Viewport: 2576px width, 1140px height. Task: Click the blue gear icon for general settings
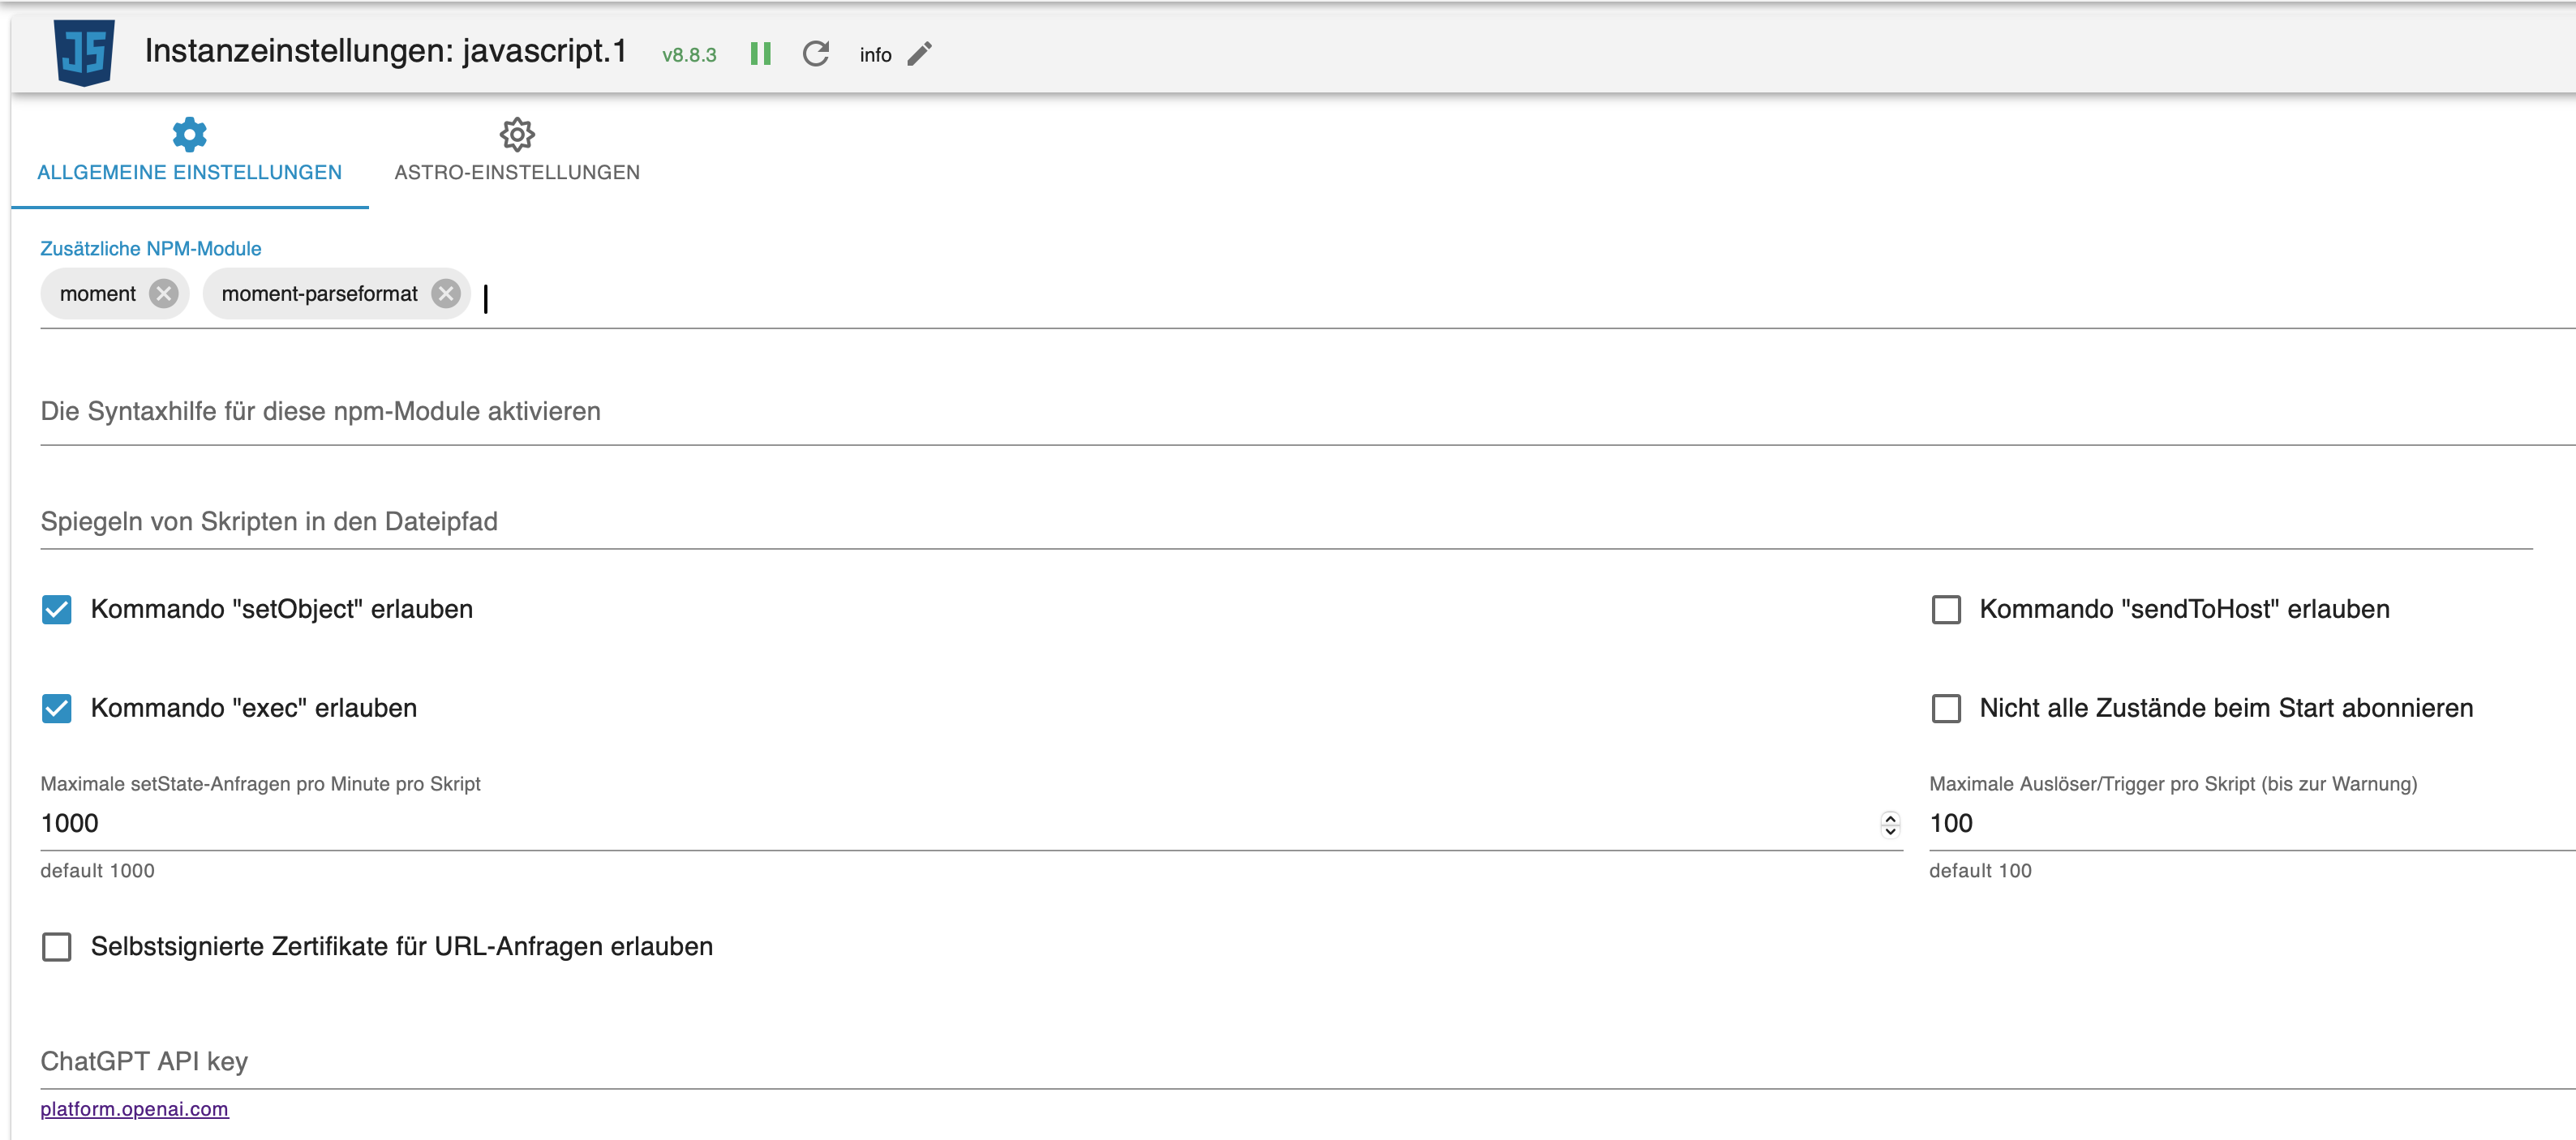189,134
